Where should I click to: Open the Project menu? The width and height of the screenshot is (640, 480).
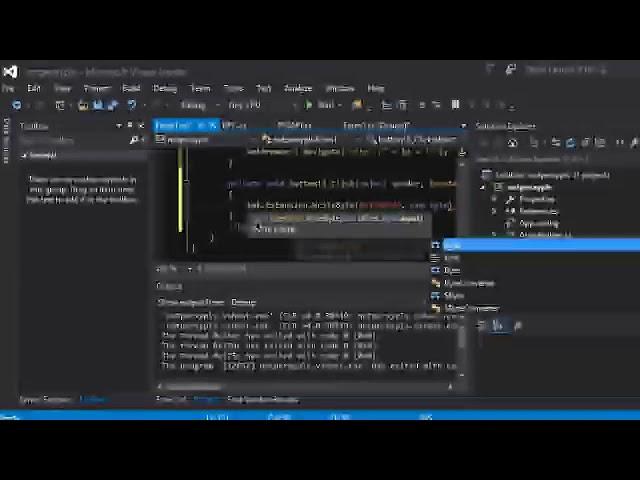[97, 89]
